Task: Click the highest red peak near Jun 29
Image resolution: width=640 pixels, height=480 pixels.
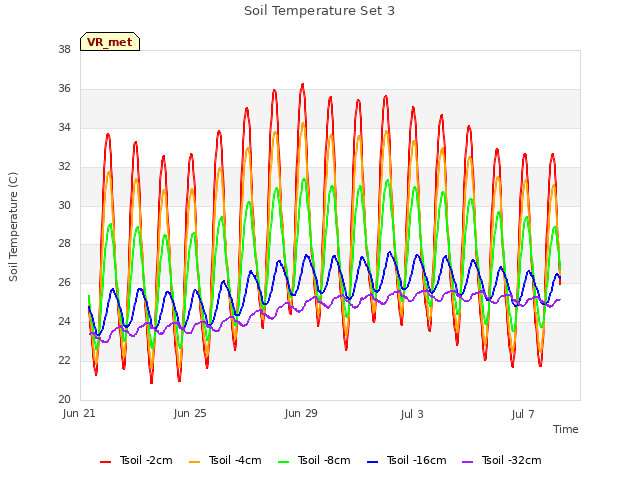Action: pos(302,84)
